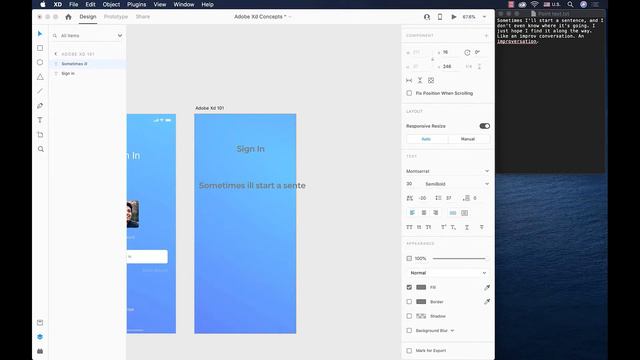Open the document title dropdown arrow
The height and width of the screenshot is (360, 640).
pyautogui.click(x=290, y=17)
